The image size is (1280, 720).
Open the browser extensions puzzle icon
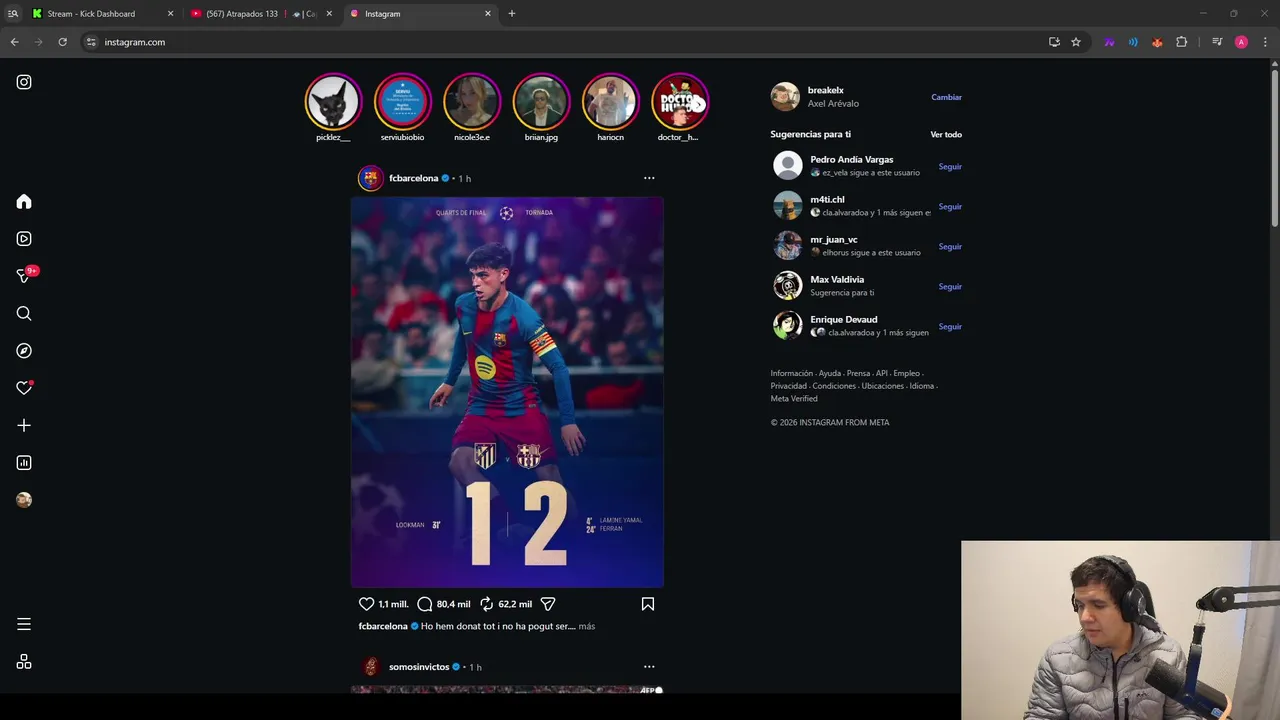coord(1182,42)
